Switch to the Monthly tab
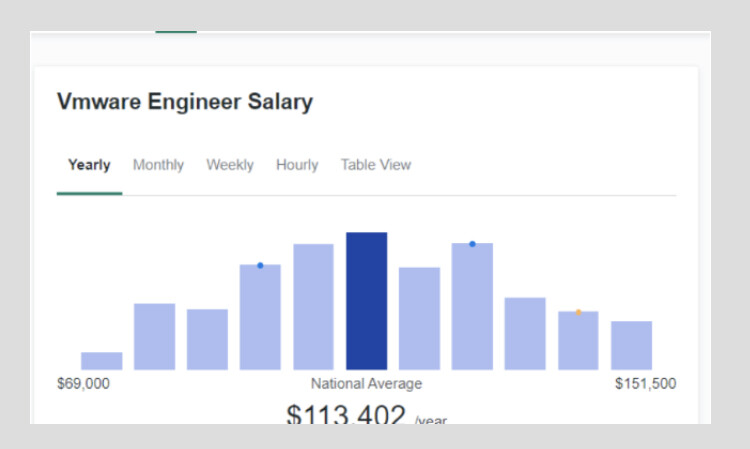 pyautogui.click(x=158, y=165)
